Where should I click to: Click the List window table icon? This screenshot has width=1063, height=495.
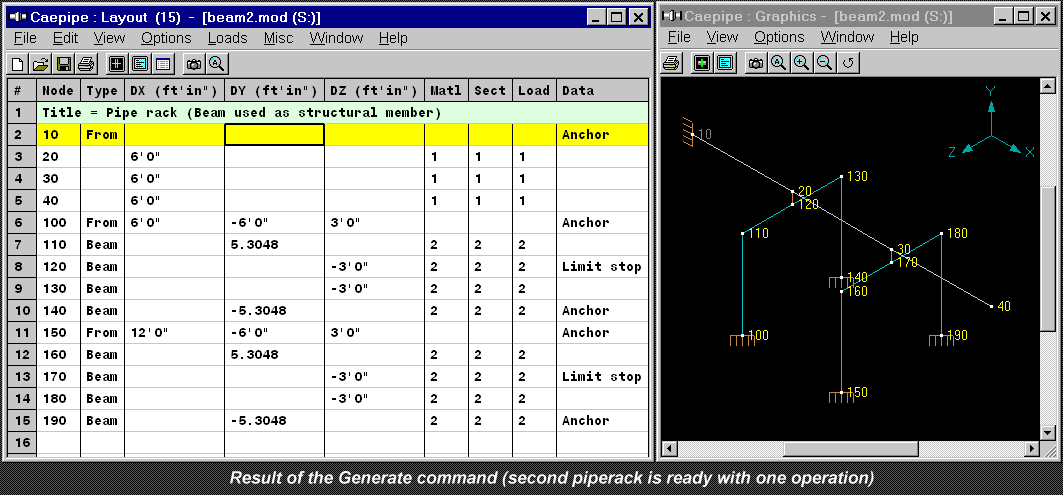pos(163,64)
